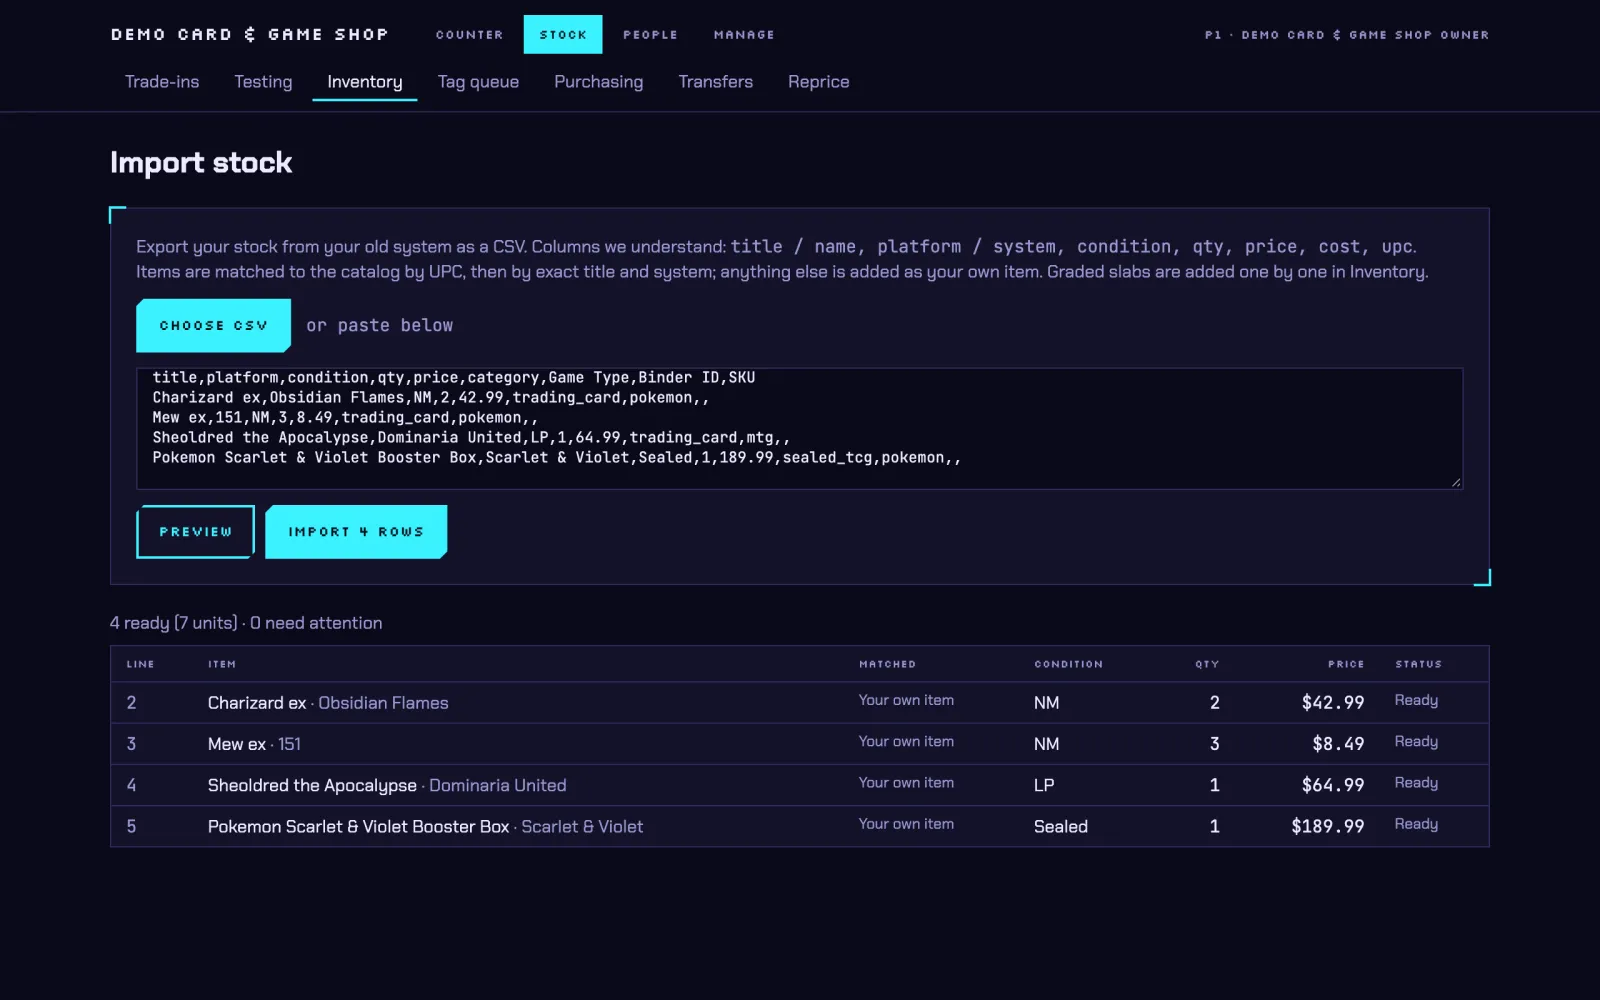Select the Stock top navigation tab

[563, 35]
